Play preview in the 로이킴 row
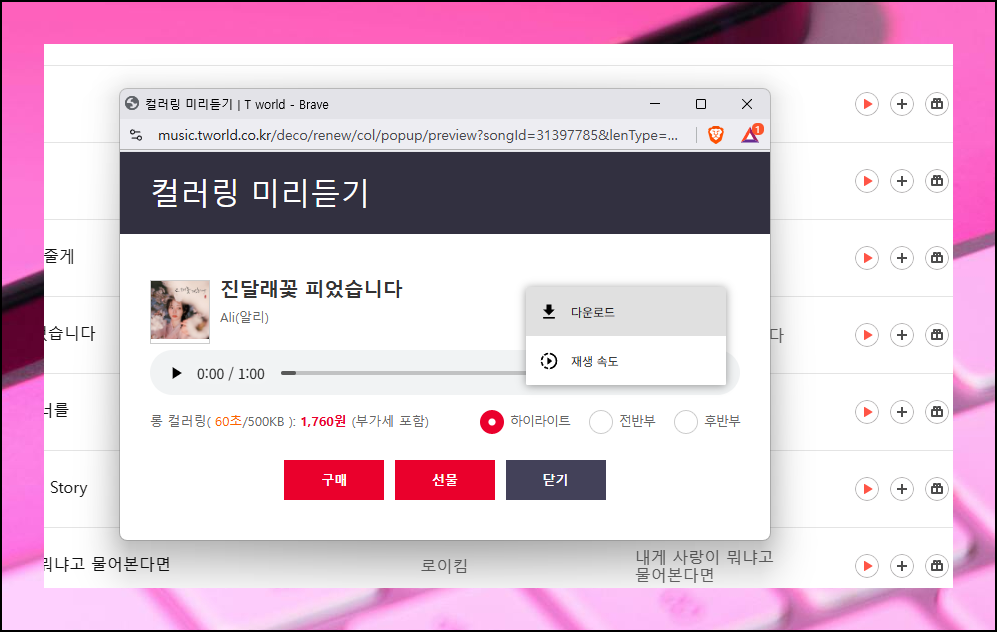The height and width of the screenshot is (632, 997). pyautogui.click(x=867, y=566)
